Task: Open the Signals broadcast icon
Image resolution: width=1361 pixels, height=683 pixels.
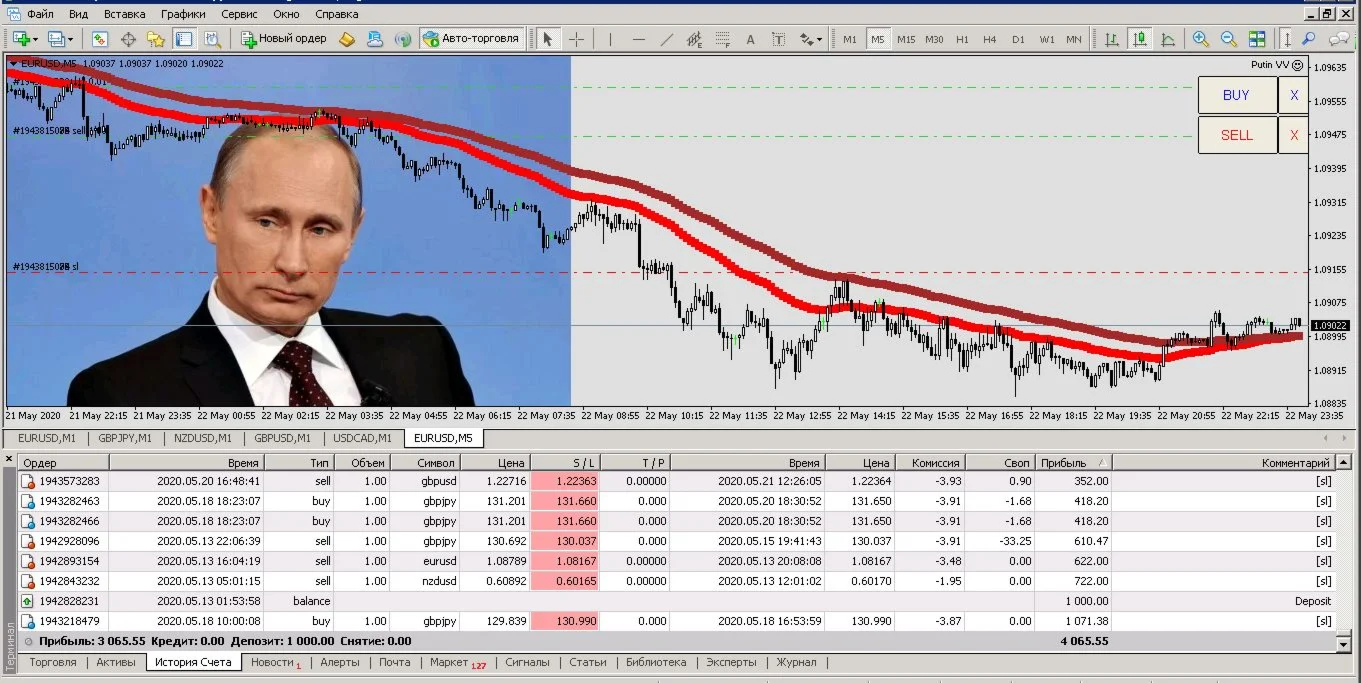Action: [x=403, y=39]
